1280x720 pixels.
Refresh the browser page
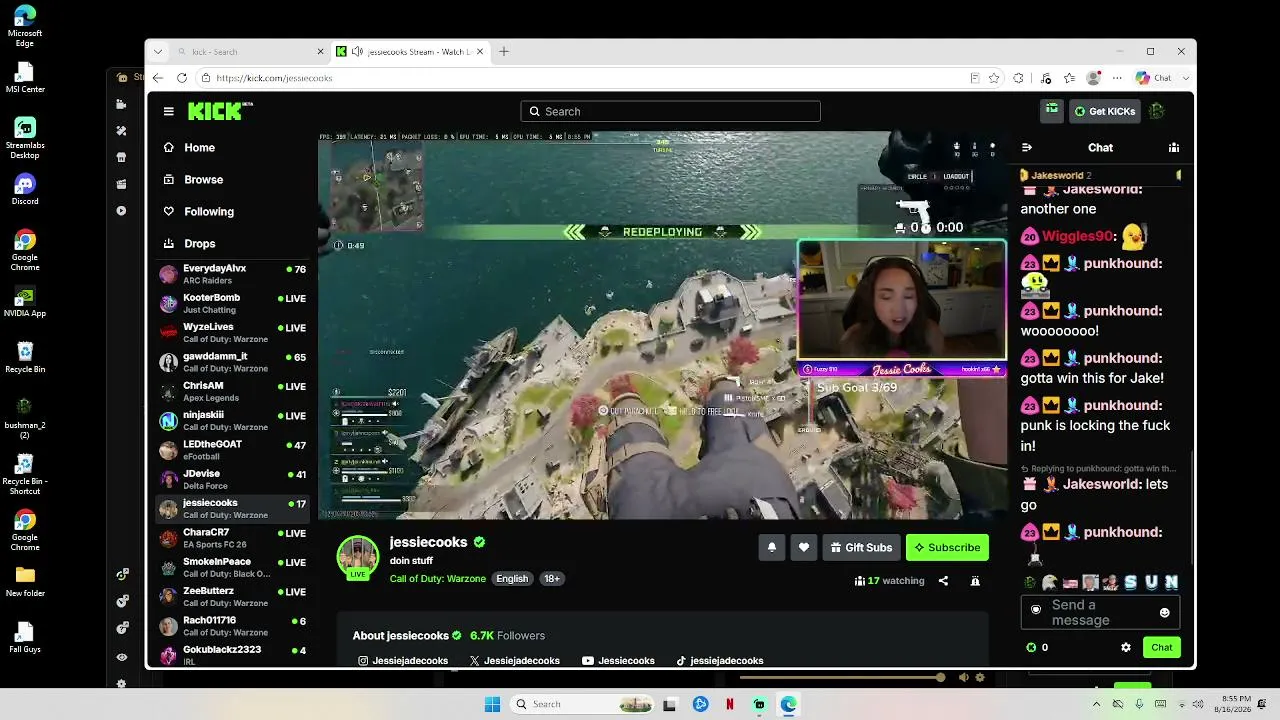pyautogui.click(x=182, y=78)
